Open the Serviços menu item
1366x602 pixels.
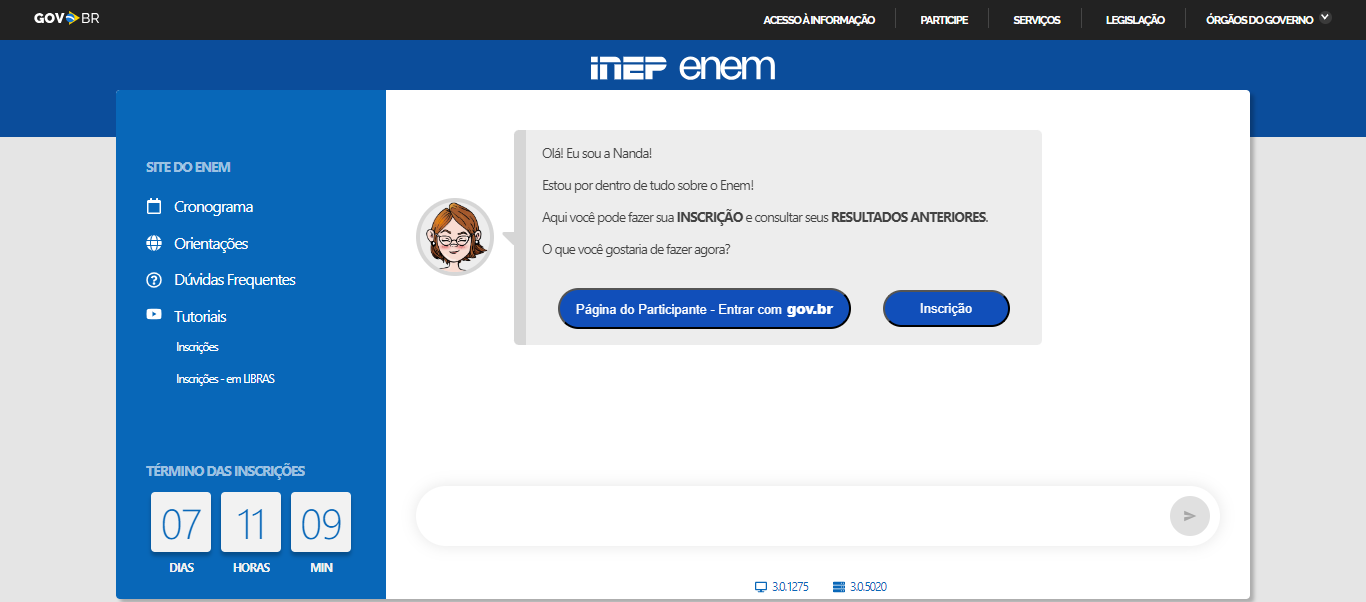[1036, 20]
